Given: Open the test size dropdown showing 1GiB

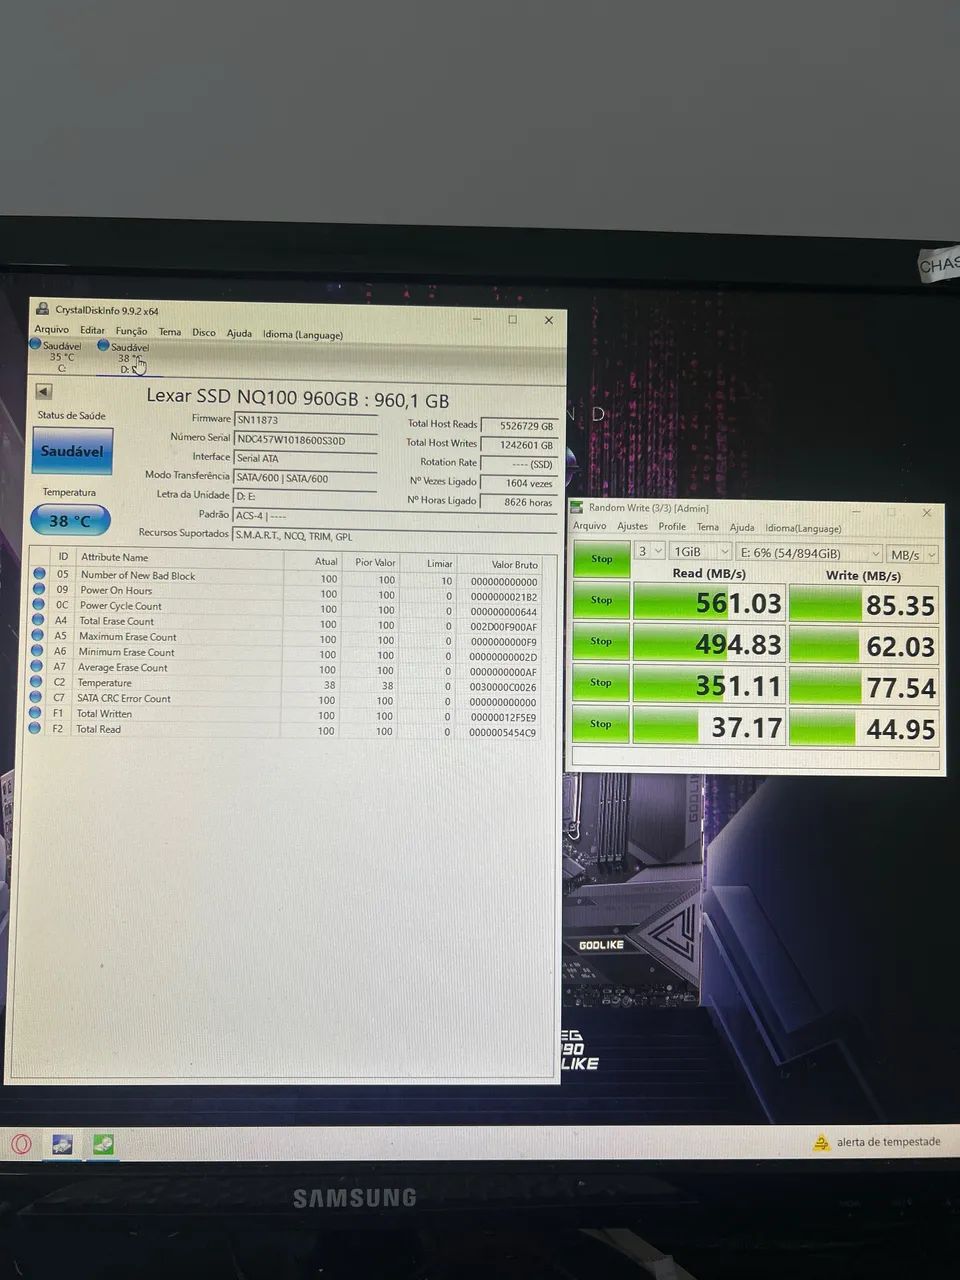Looking at the screenshot, I should point(700,552).
